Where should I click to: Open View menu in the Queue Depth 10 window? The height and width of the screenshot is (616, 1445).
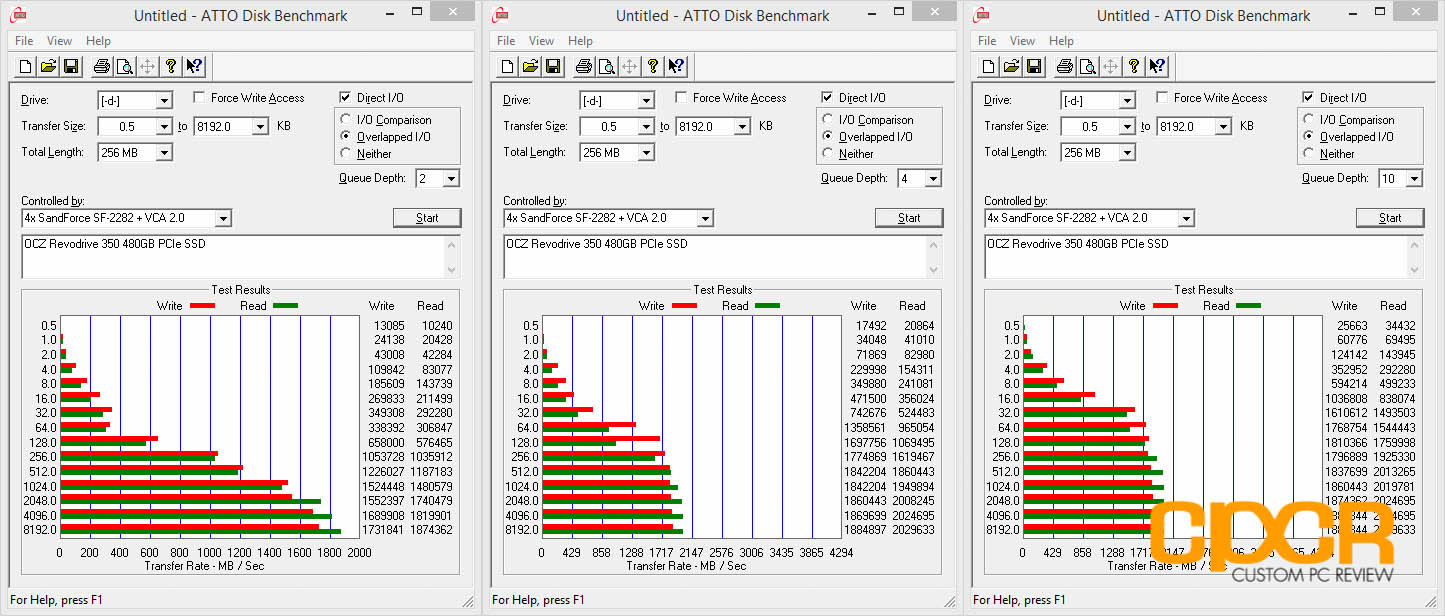(x=1022, y=41)
